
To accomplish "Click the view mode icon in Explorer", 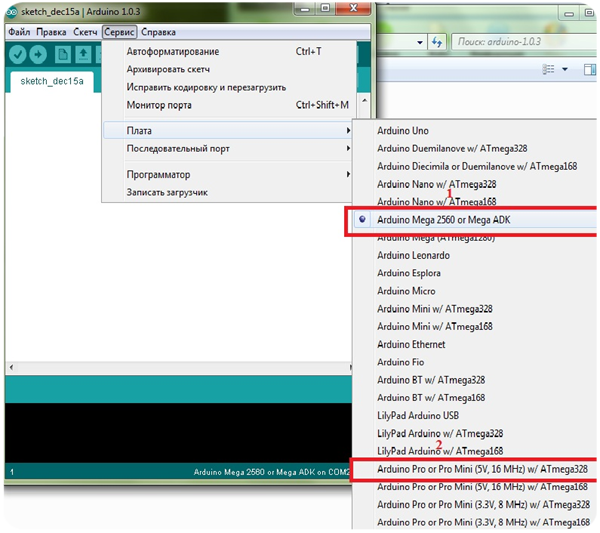I will tap(548, 69).
